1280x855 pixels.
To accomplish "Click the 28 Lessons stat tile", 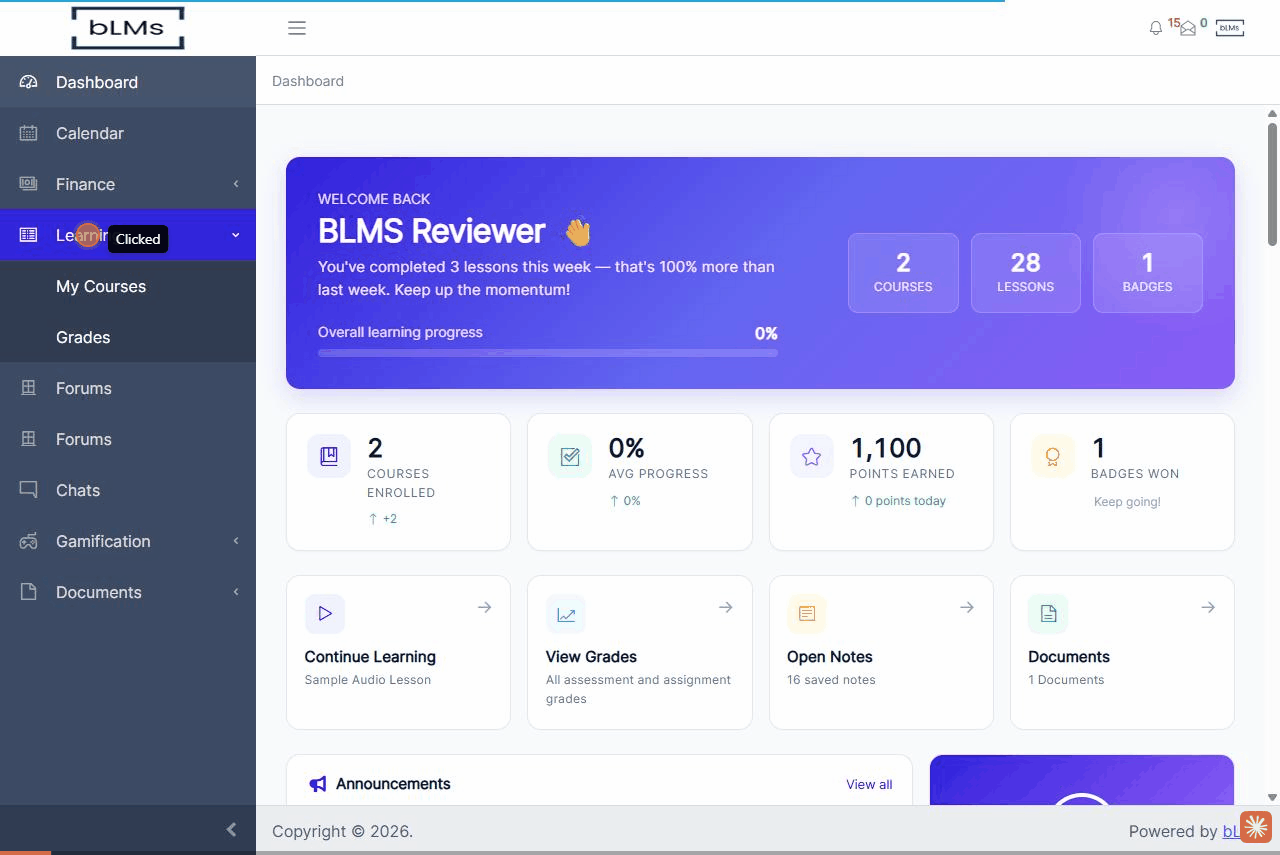I will [1025, 273].
